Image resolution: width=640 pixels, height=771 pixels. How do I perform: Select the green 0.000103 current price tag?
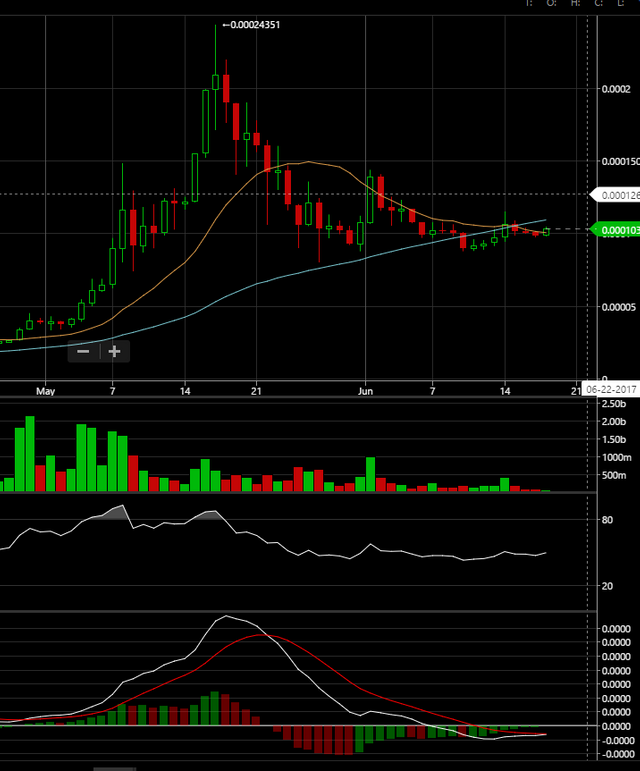coord(615,230)
